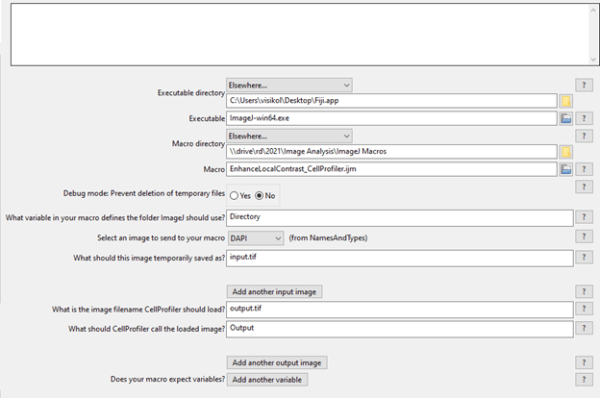Click the Fiji.app executable directory path field
The width and height of the screenshot is (600, 398).
[391, 101]
